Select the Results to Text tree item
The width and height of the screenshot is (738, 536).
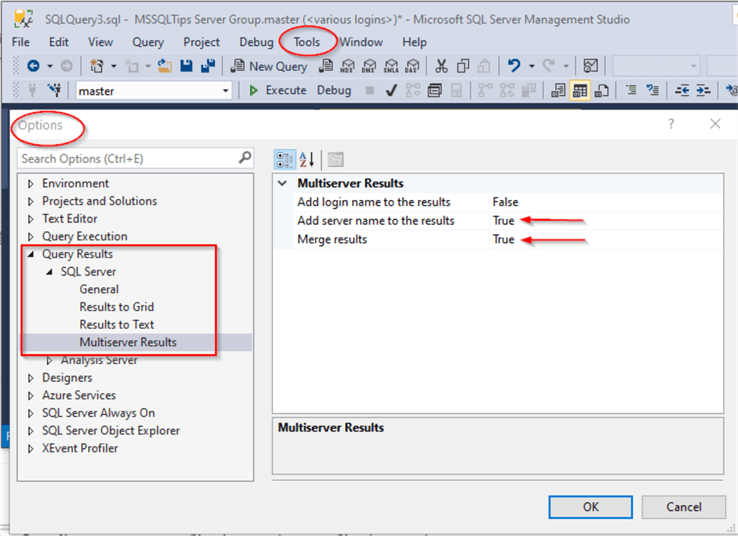(117, 325)
